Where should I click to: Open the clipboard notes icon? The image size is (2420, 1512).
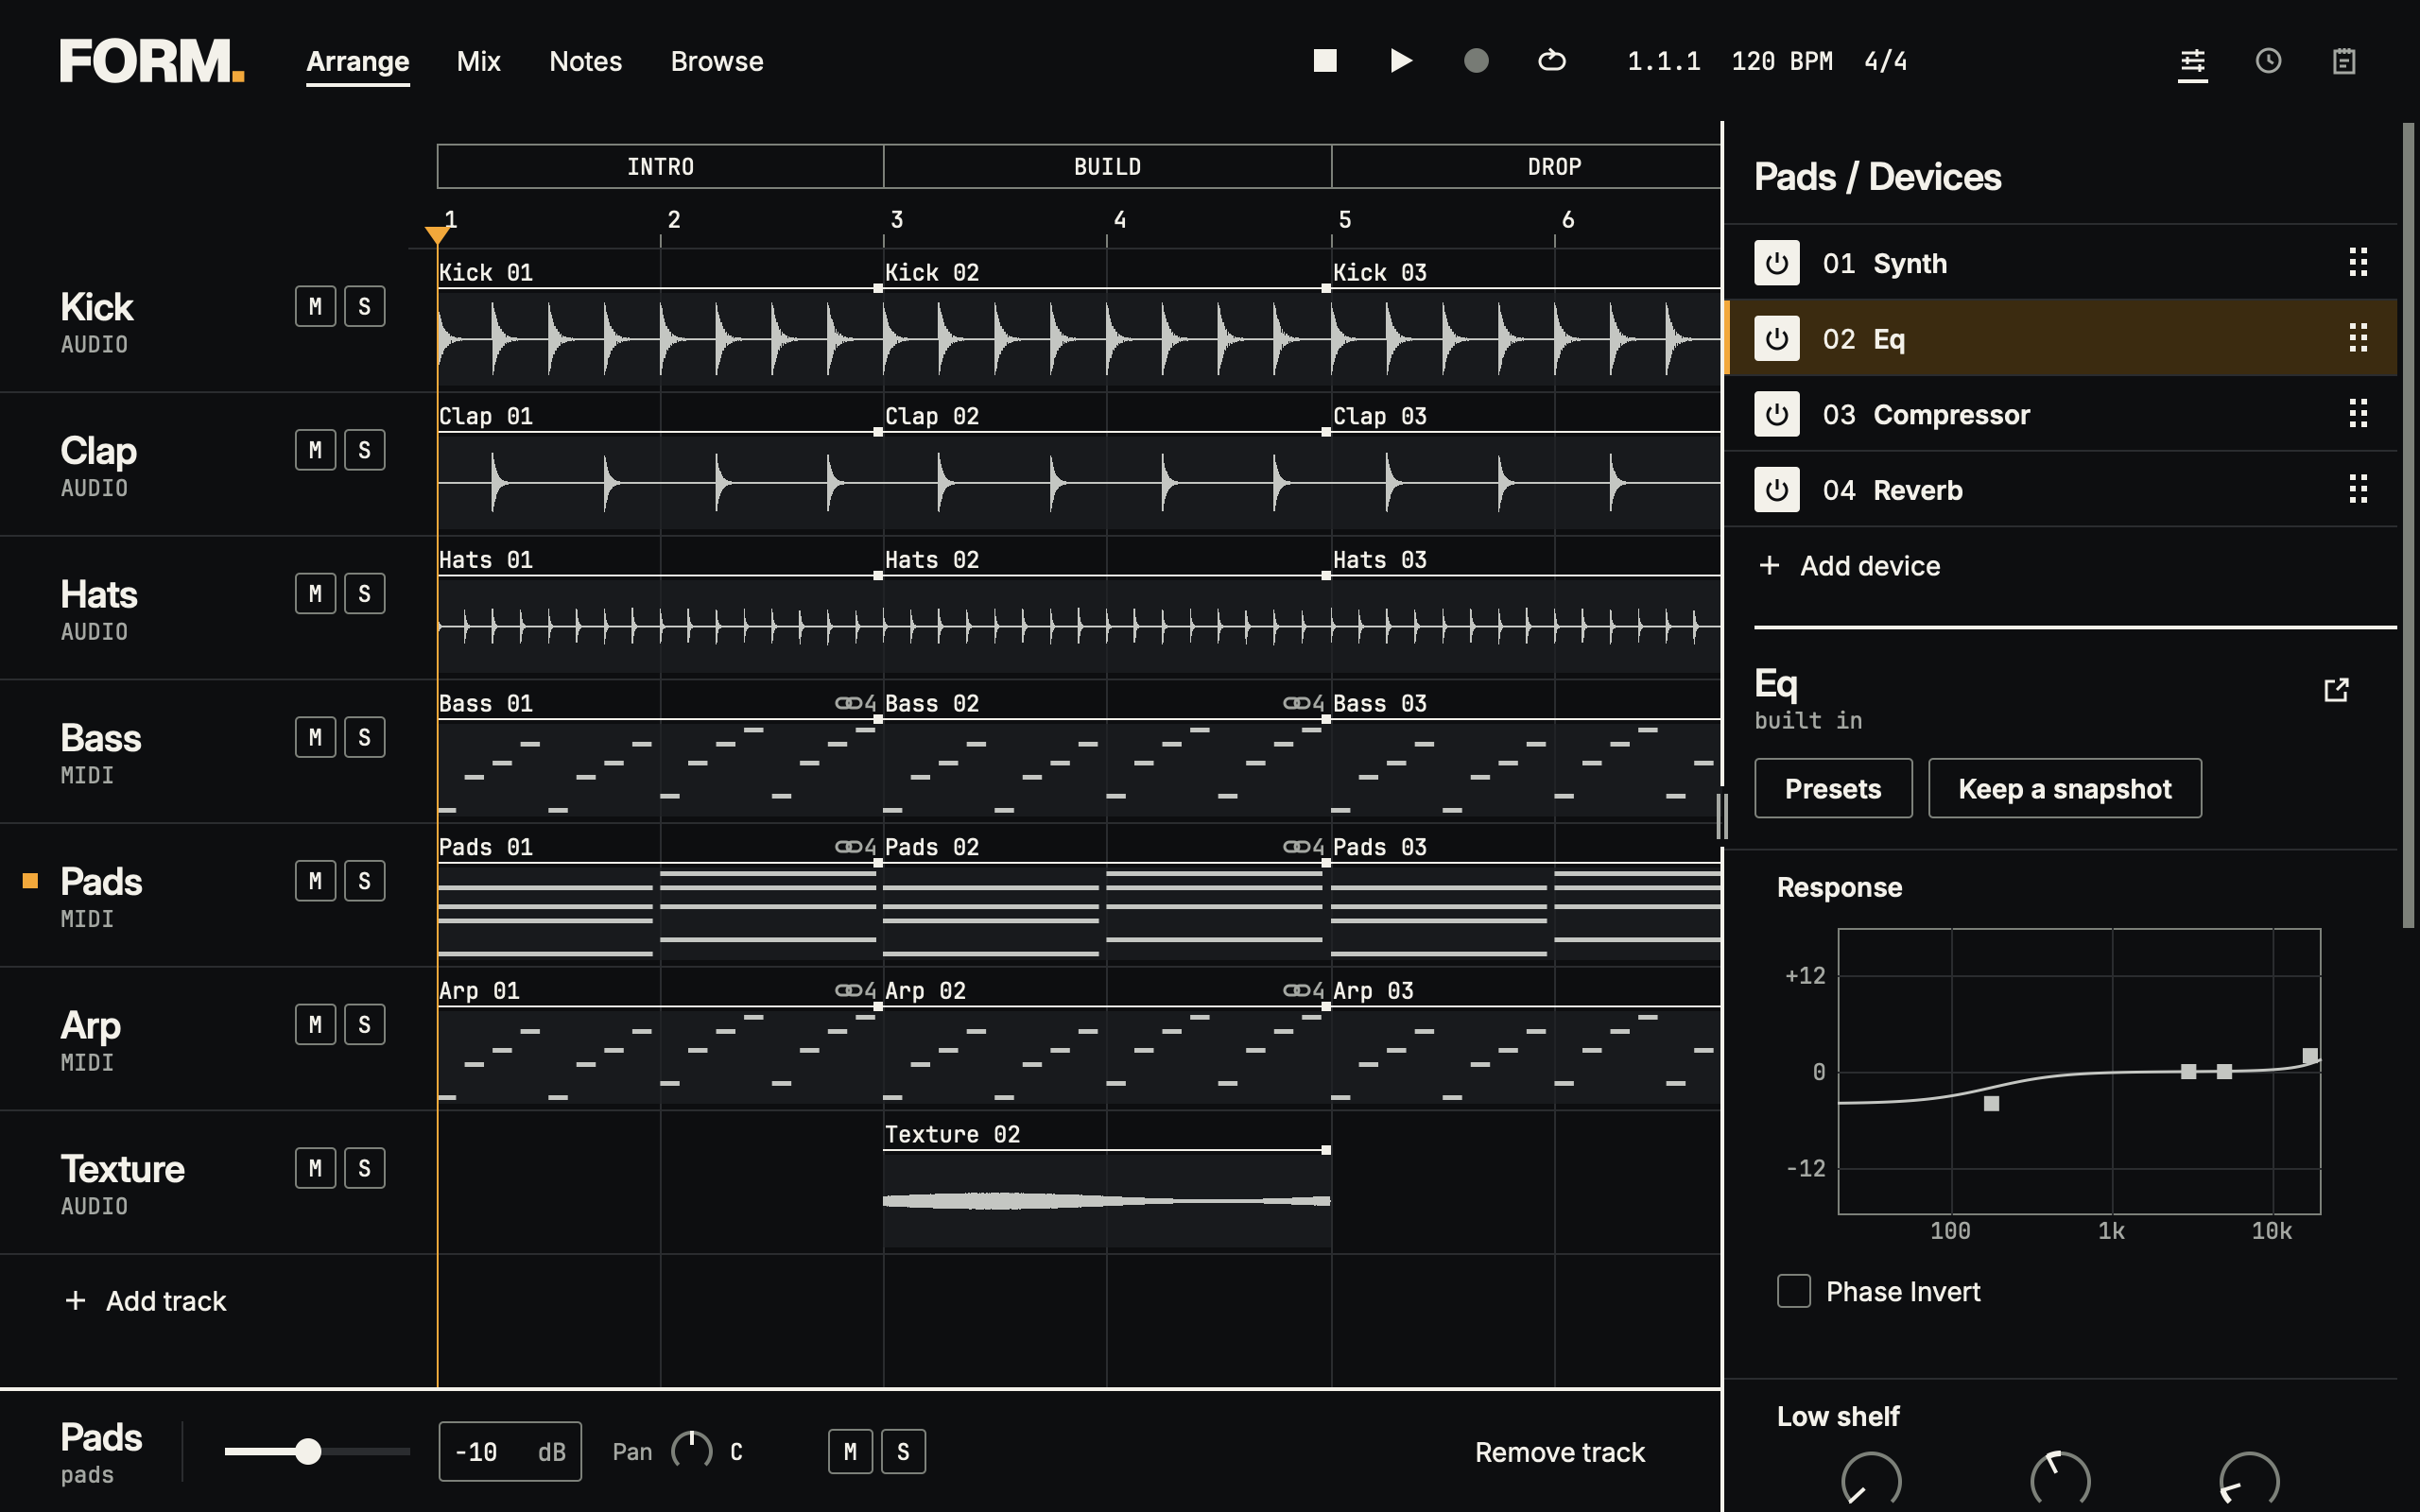(2344, 61)
